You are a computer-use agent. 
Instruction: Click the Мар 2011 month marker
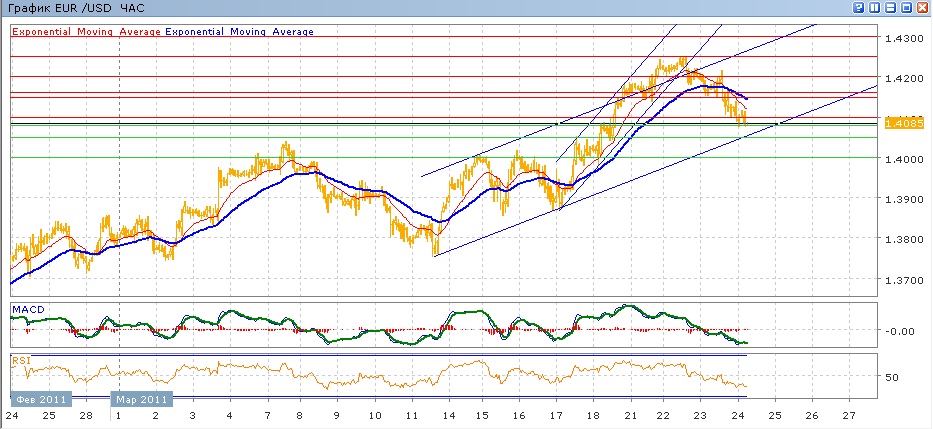coord(142,399)
